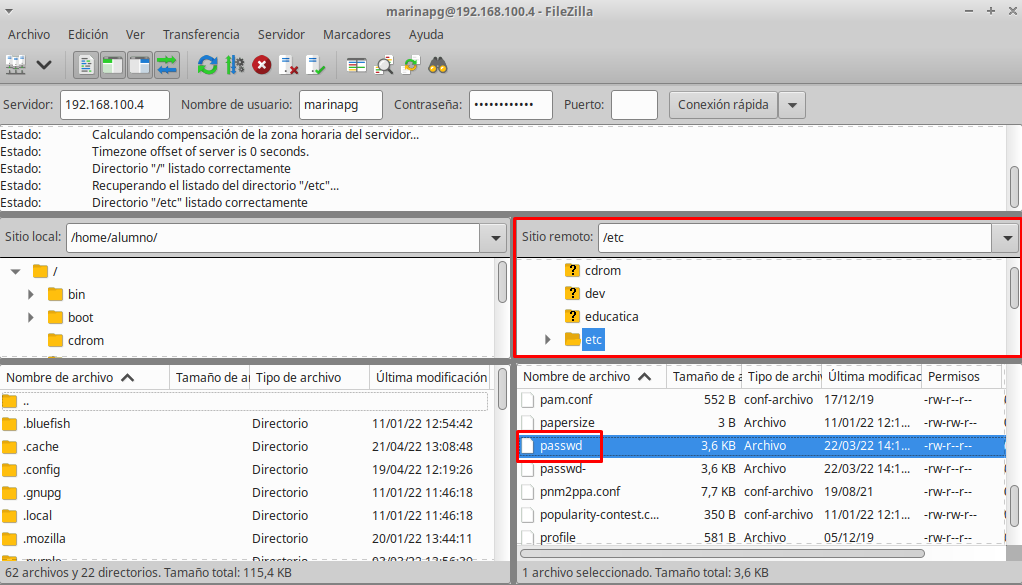Click the Puerto input field
The height and width of the screenshot is (585, 1022).
coord(634,105)
